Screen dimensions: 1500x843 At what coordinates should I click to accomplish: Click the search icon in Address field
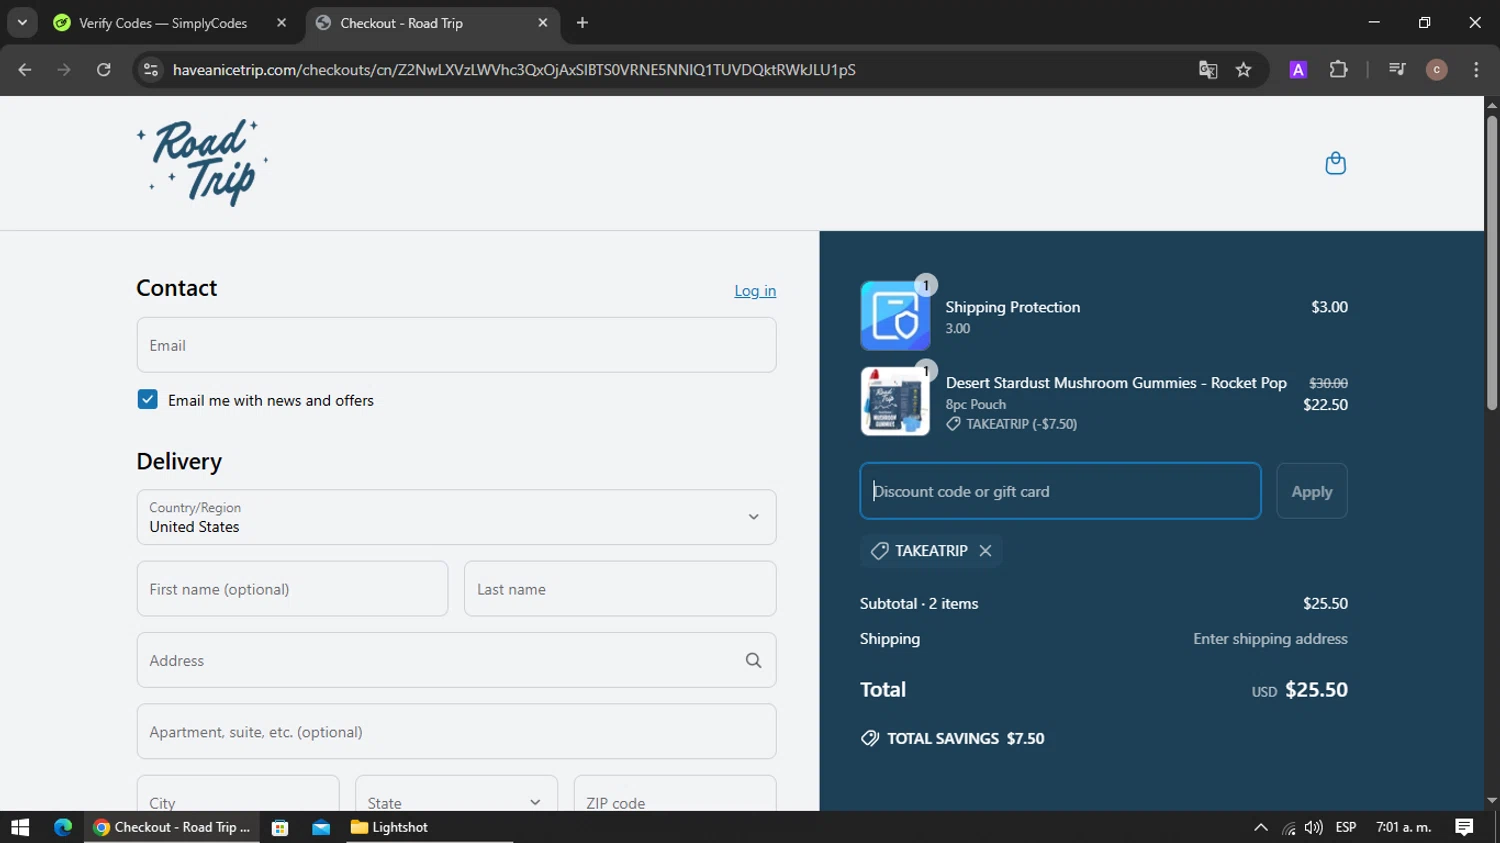point(753,660)
